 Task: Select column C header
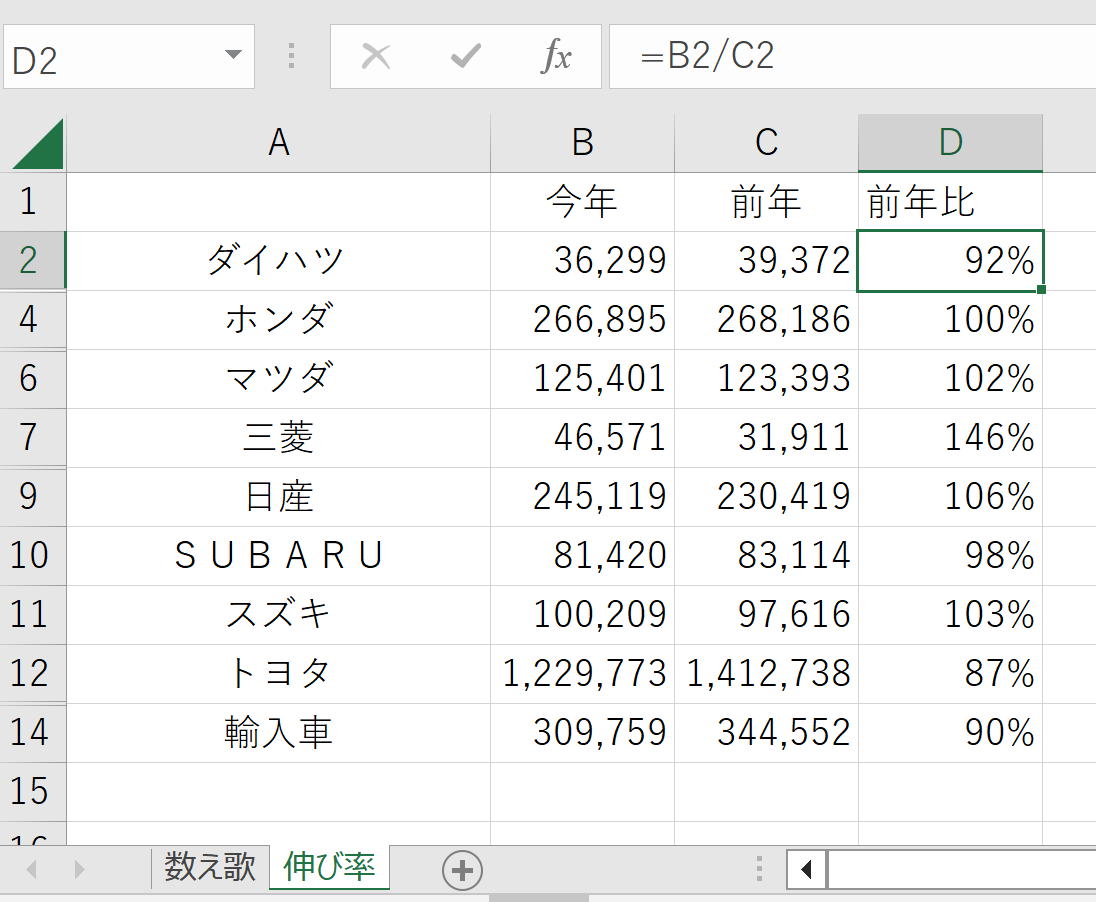click(x=766, y=143)
